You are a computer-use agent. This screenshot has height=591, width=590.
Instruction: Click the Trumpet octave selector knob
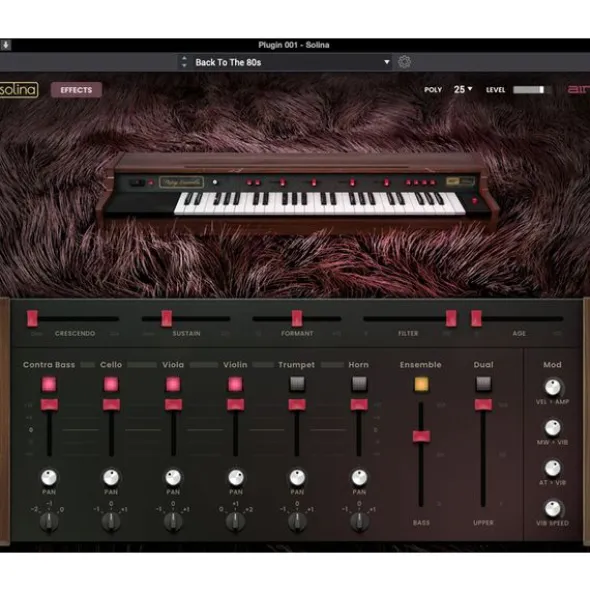tap(297, 522)
